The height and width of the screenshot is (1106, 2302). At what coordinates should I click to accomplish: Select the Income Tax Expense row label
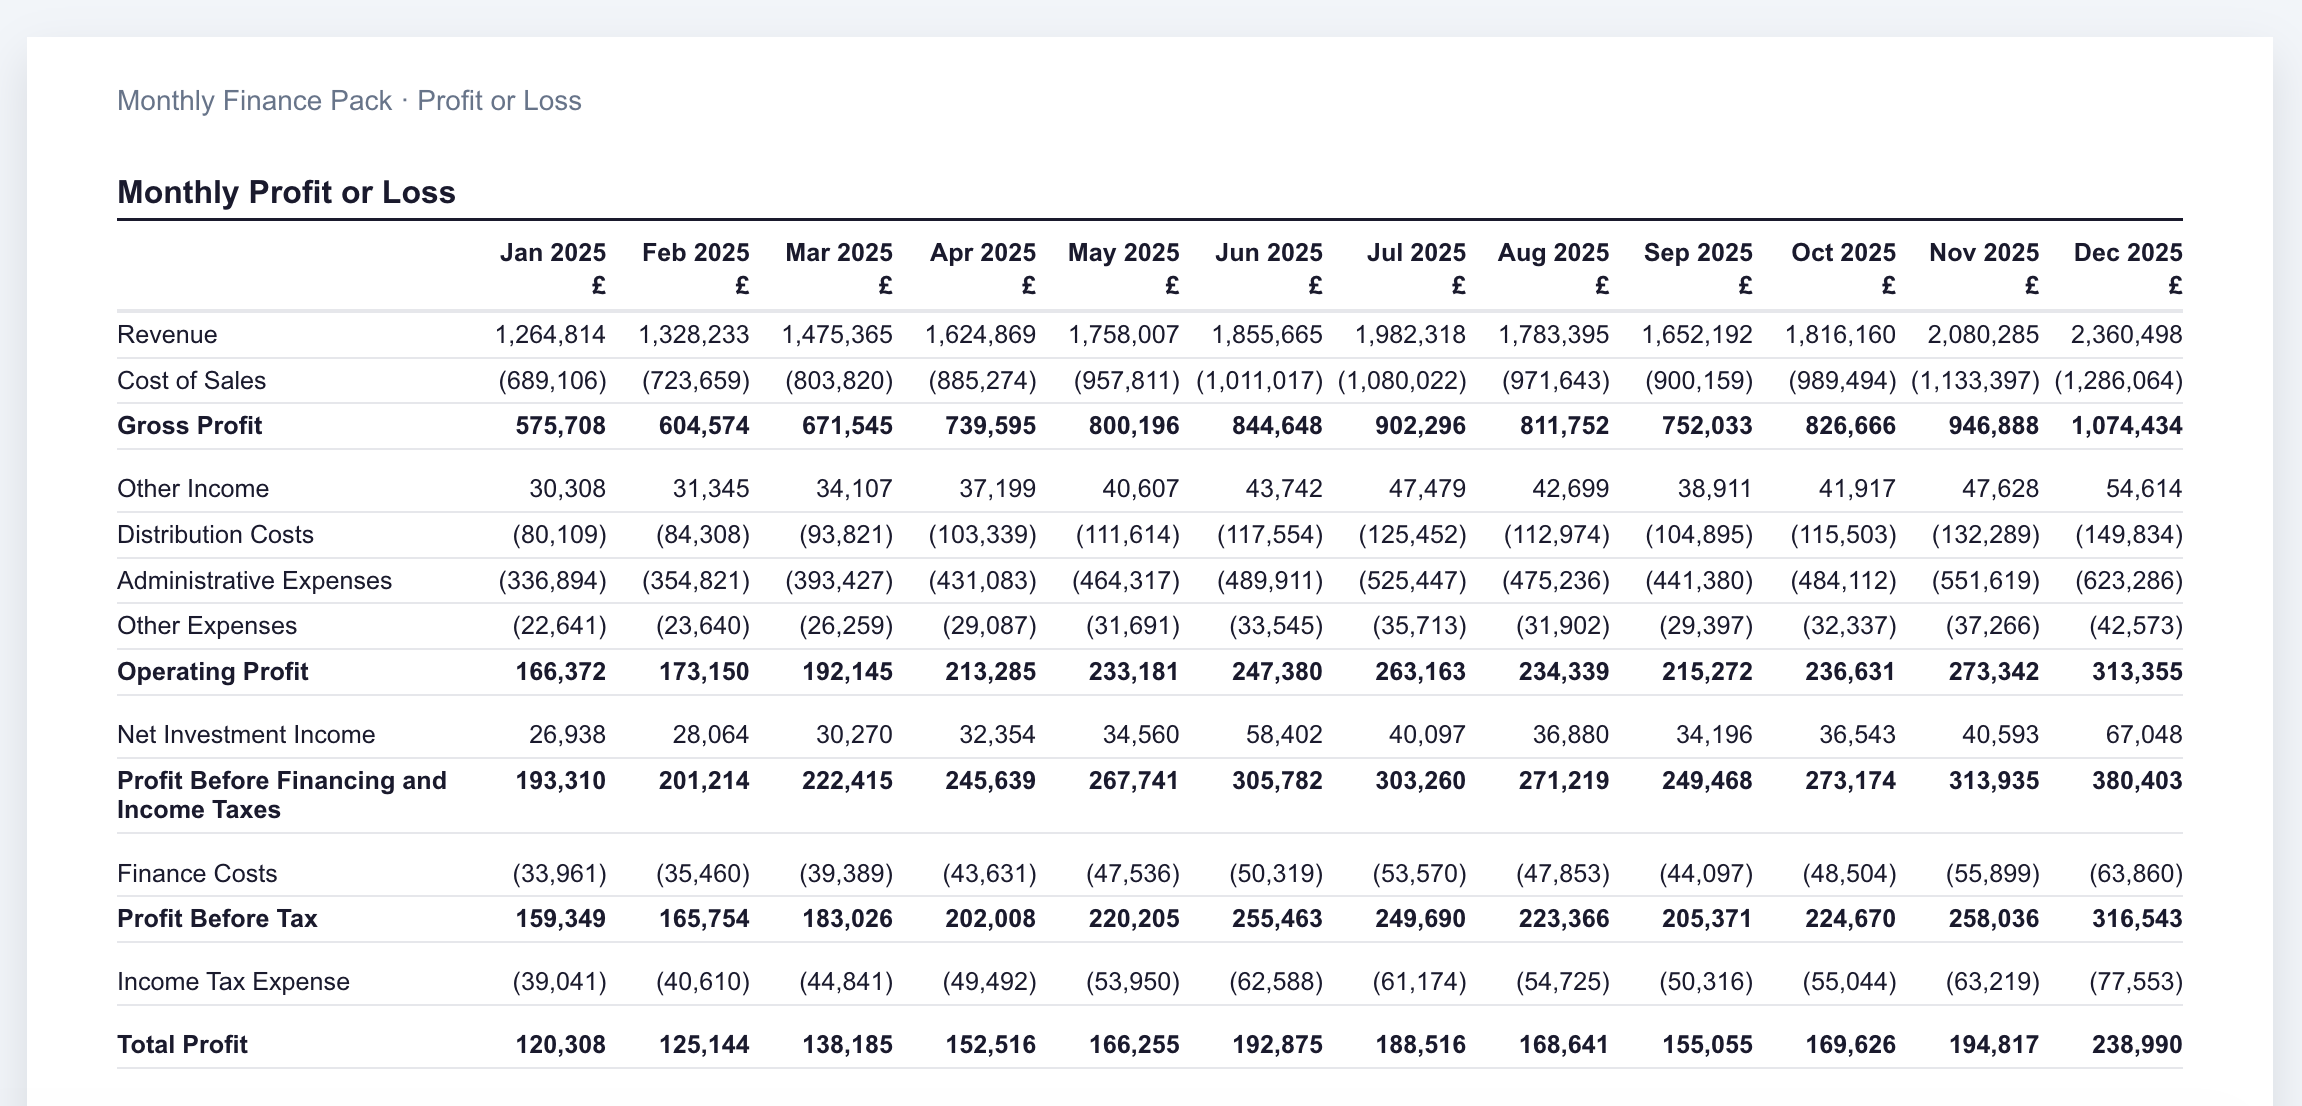click(233, 981)
